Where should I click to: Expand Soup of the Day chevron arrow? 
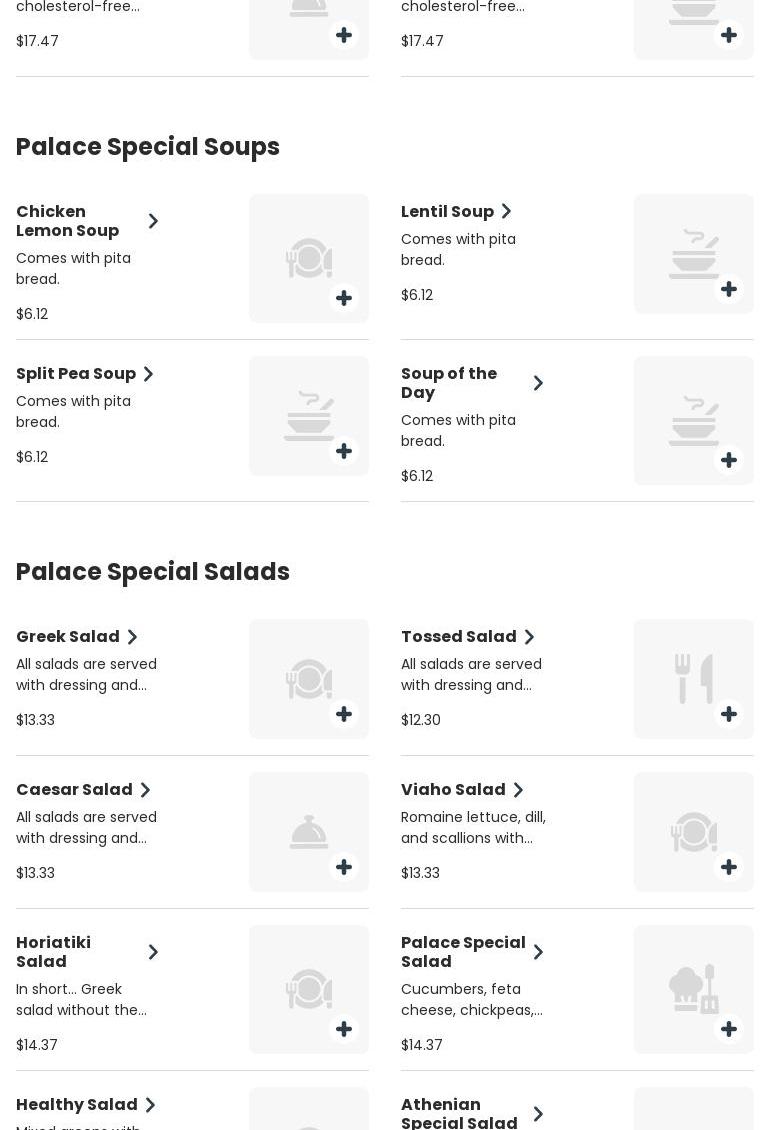click(x=538, y=383)
